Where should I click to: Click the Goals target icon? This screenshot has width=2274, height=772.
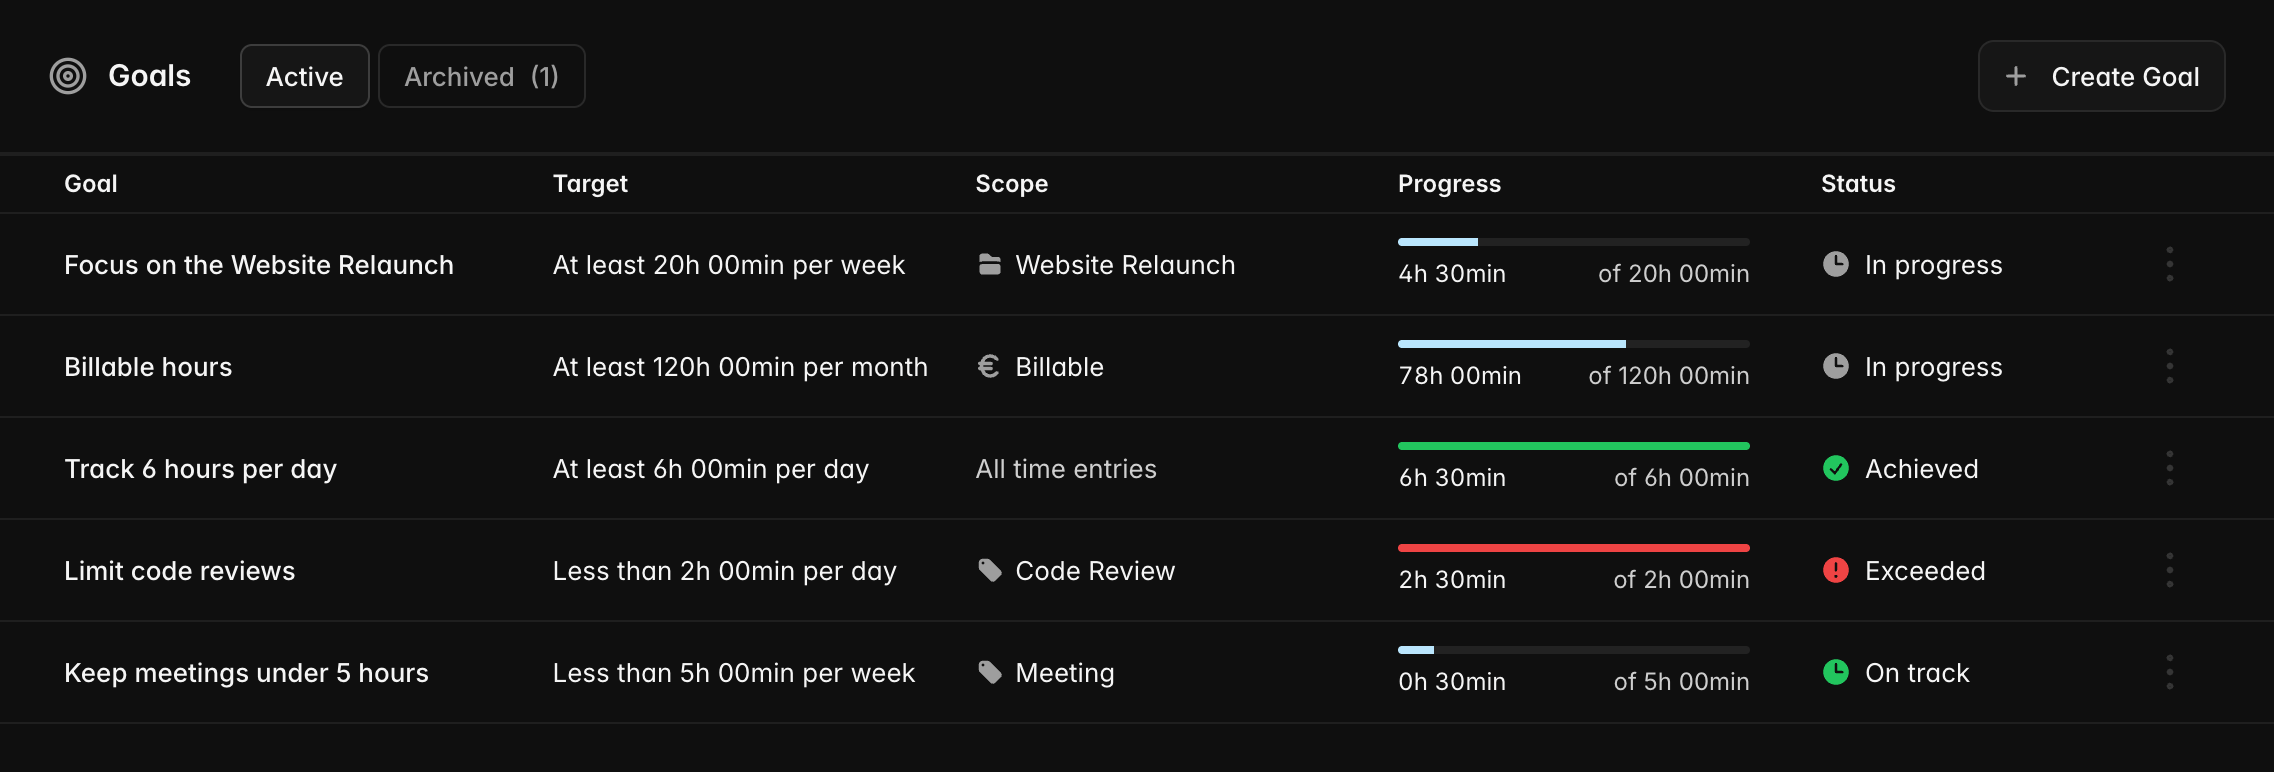pyautogui.click(x=68, y=76)
